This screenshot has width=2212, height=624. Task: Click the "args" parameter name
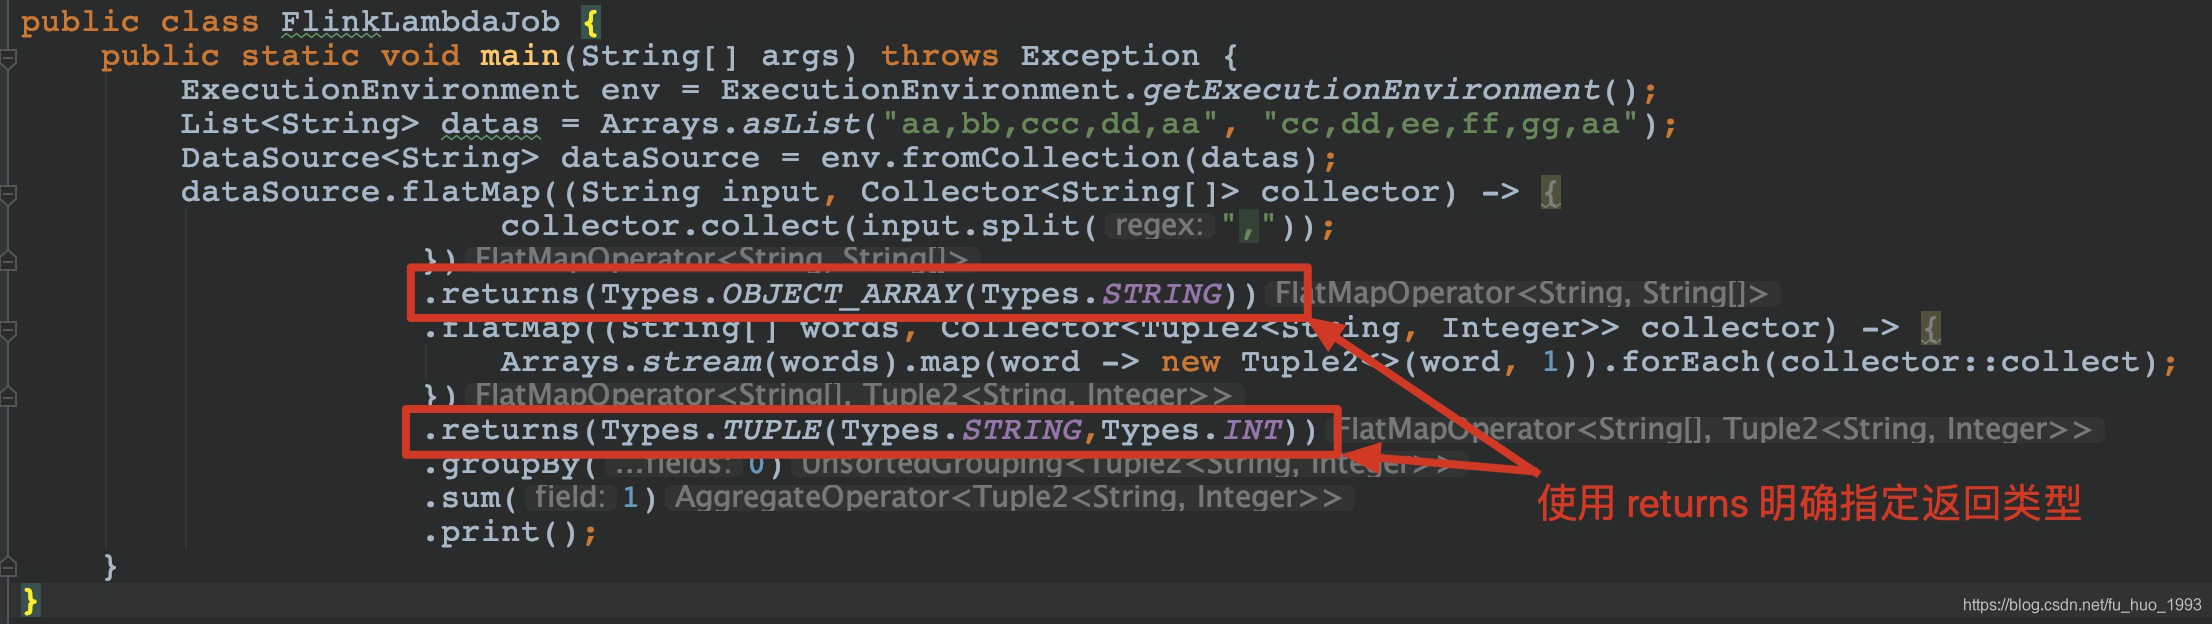click(800, 56)
